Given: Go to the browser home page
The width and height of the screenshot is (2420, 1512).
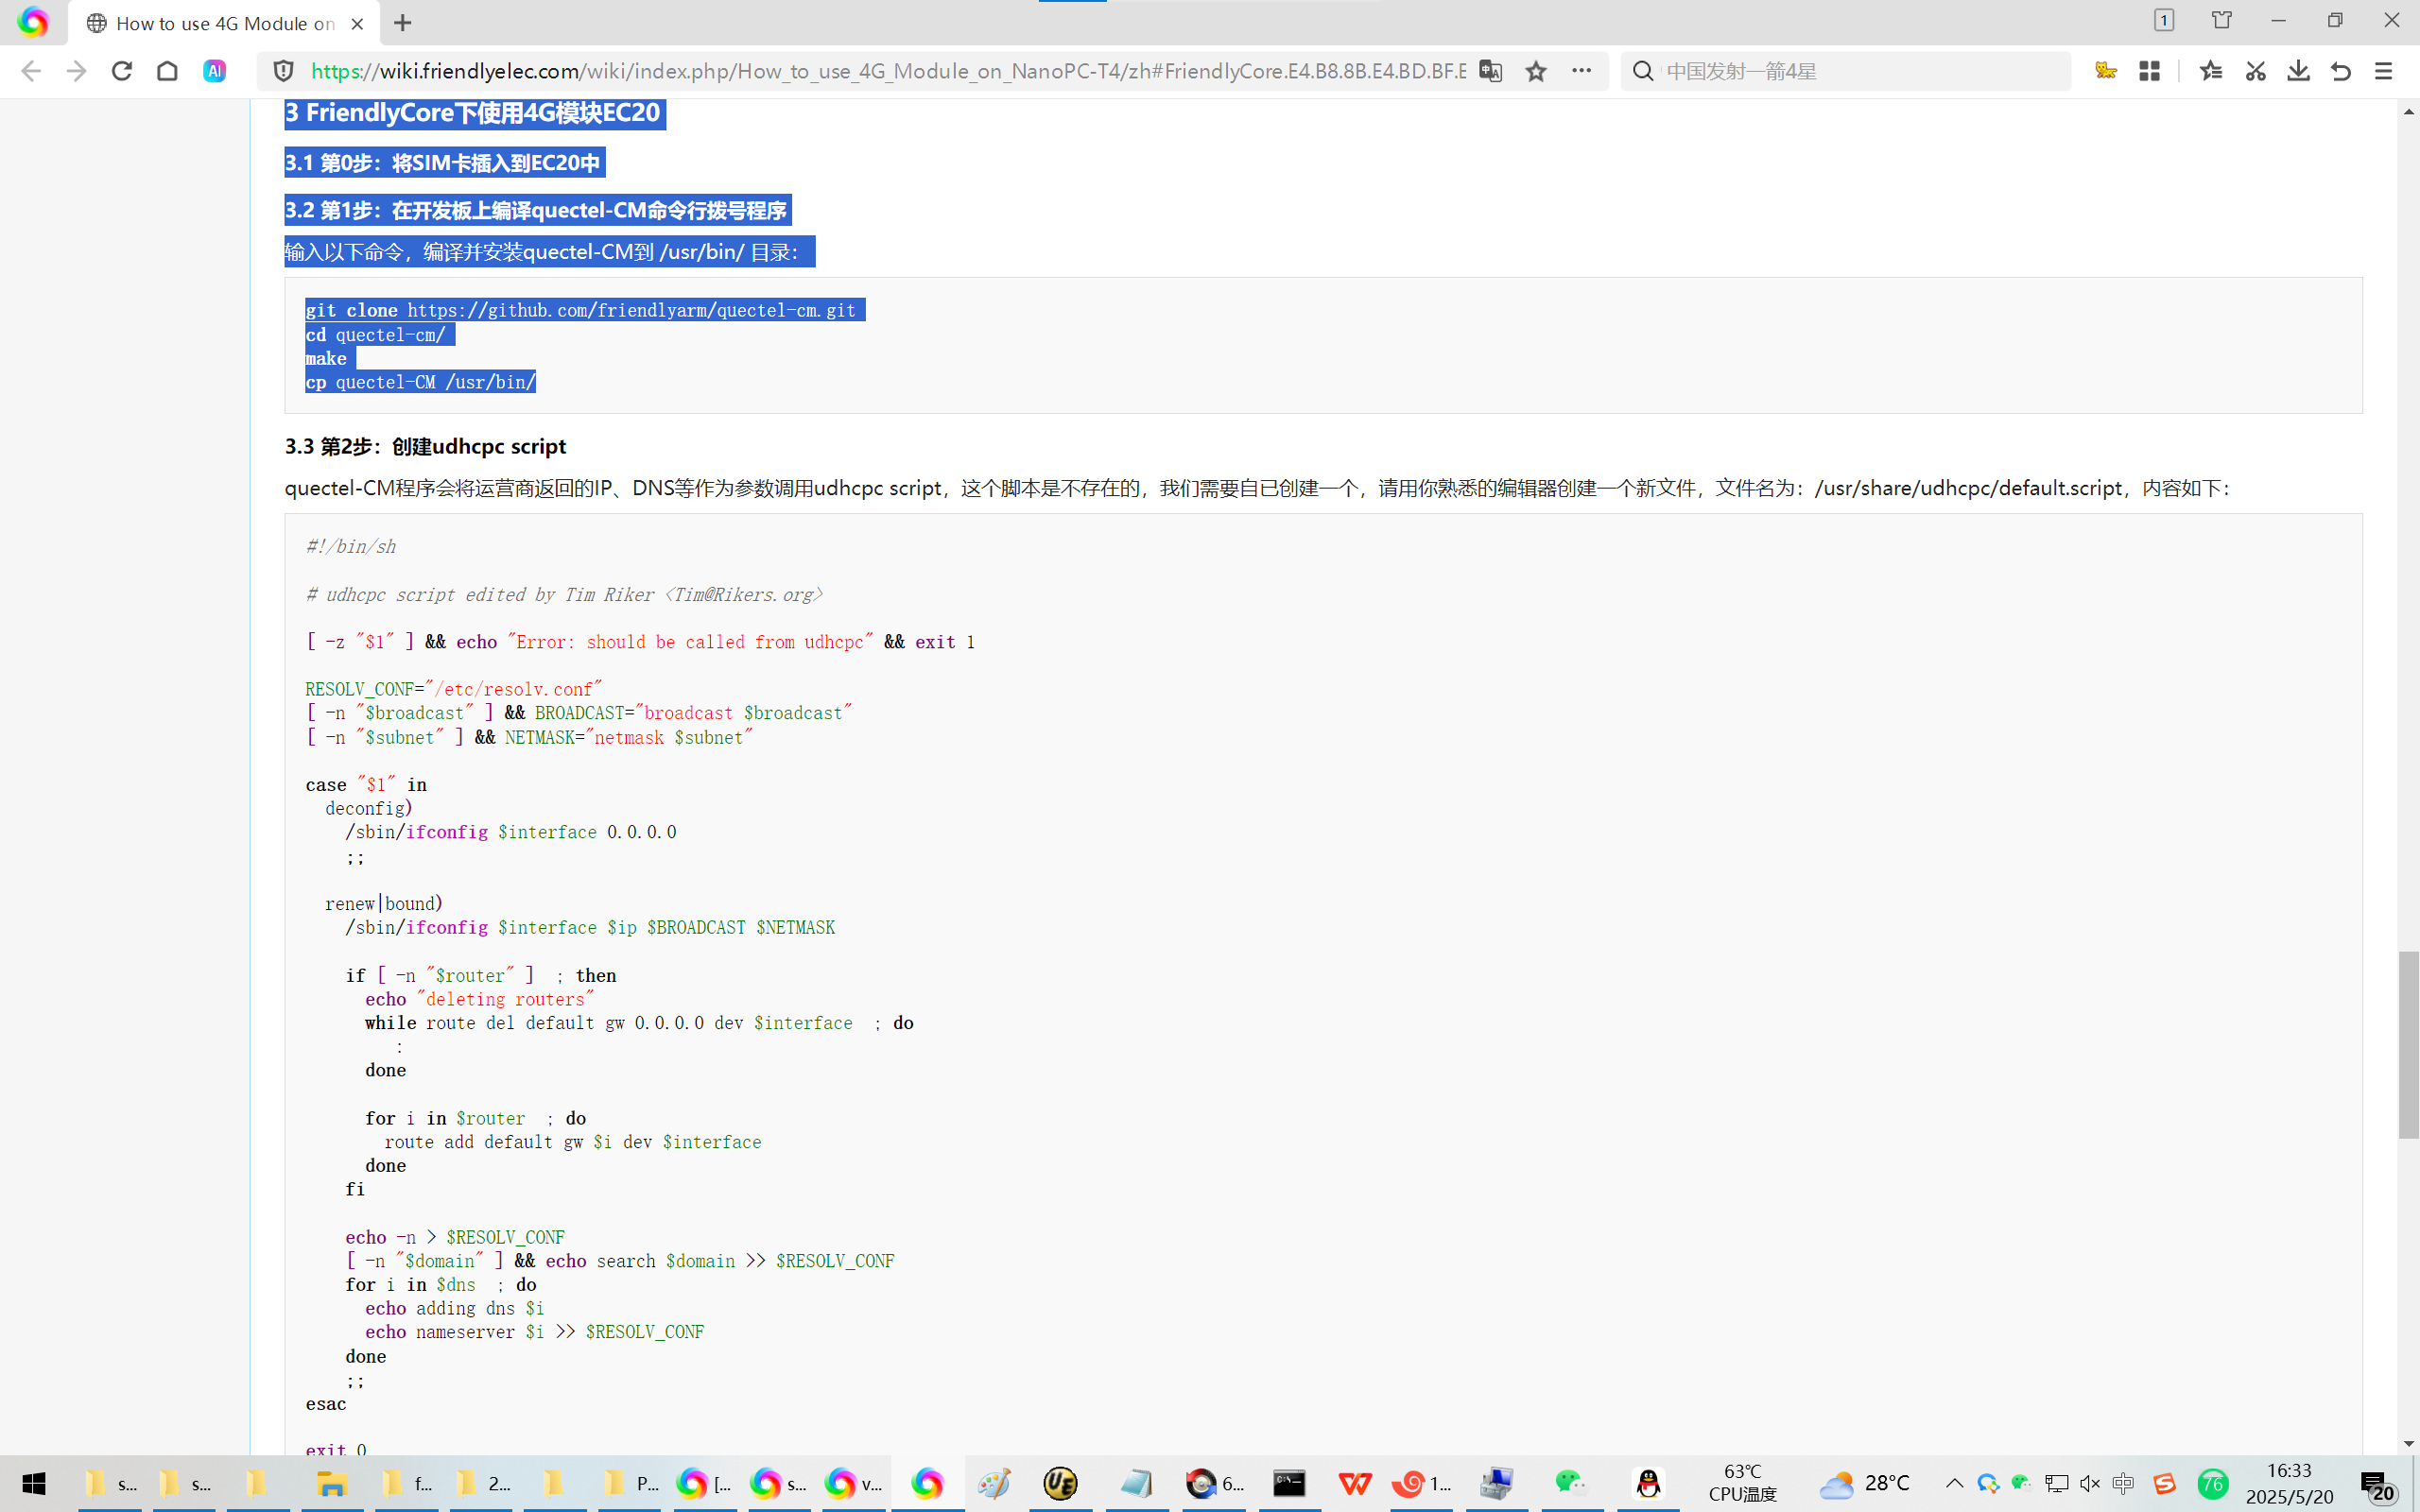Looking at the screenshot, I should 168,71.
